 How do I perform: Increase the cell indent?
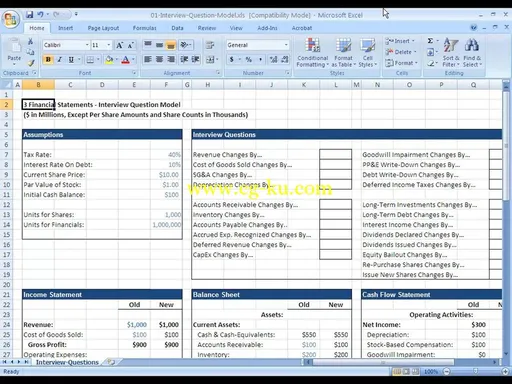[195, 59]
